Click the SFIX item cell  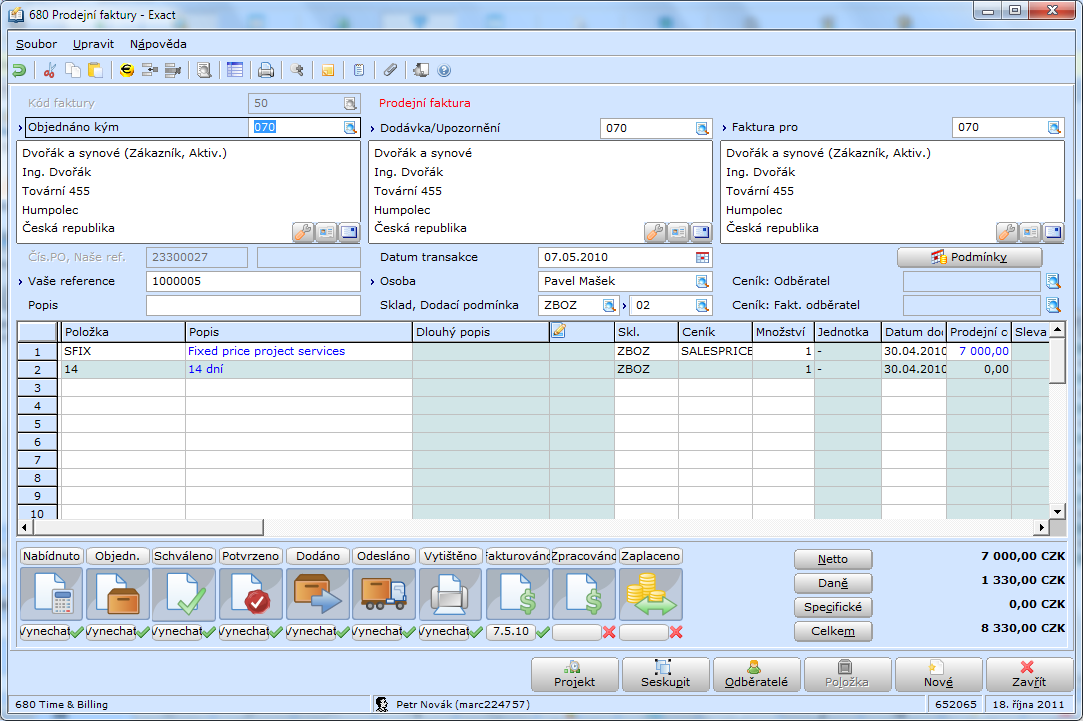tap(123, 352)
